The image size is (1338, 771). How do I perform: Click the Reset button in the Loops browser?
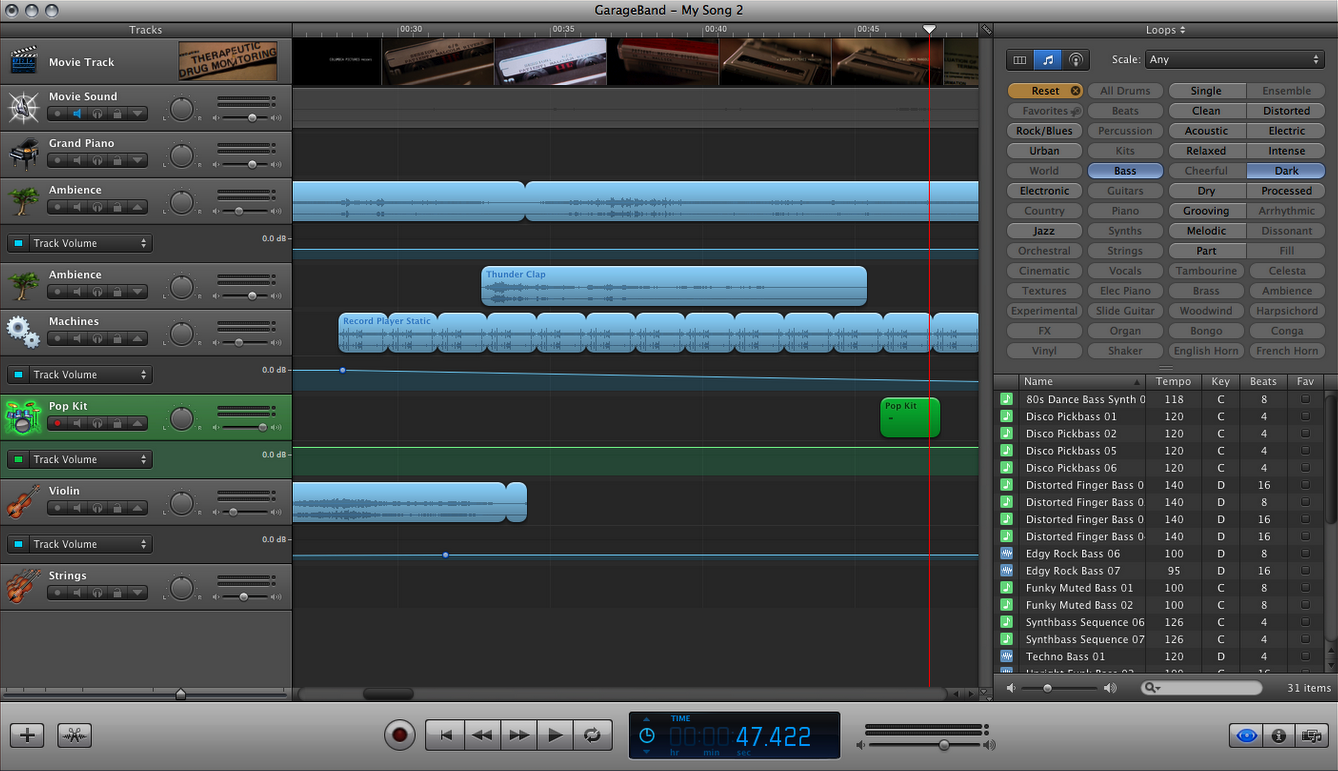pyautogui.click(x=1043, y=90)
